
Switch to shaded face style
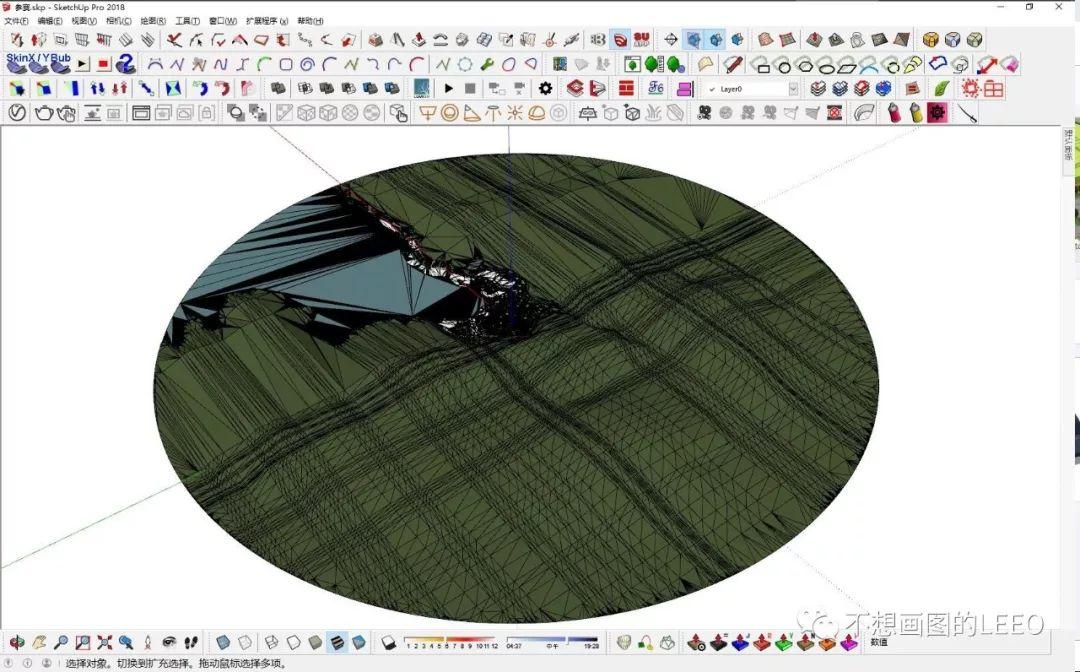pyautogui.click(x=315, y=643)
